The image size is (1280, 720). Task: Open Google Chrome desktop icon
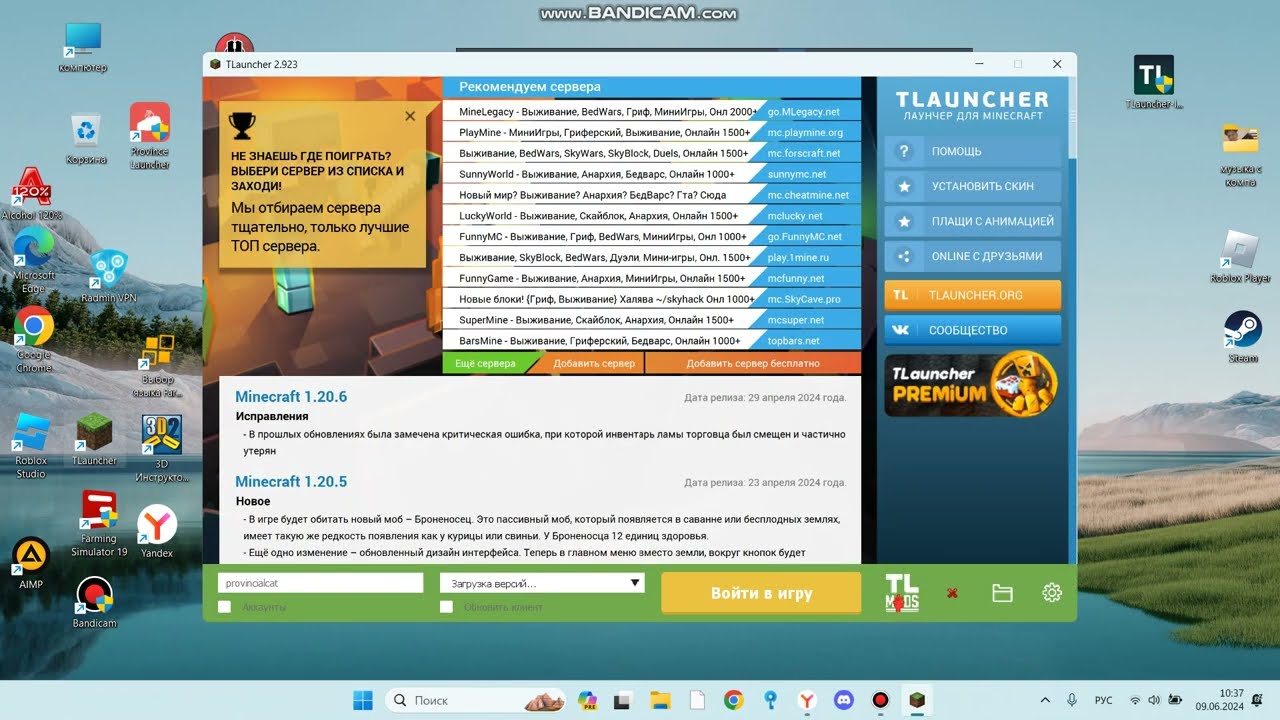click(x=33, y=340)
